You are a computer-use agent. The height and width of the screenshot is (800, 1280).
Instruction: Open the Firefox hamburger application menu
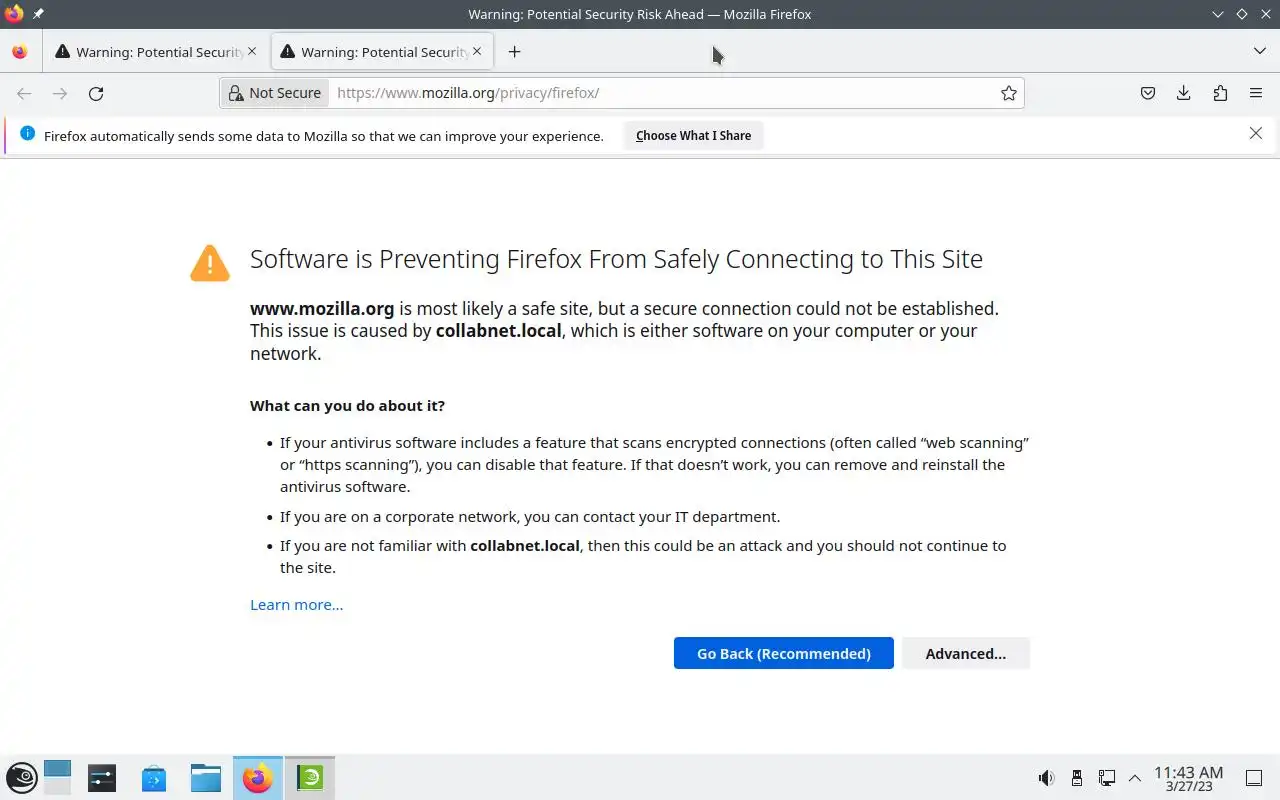[x=1256, y=93]
